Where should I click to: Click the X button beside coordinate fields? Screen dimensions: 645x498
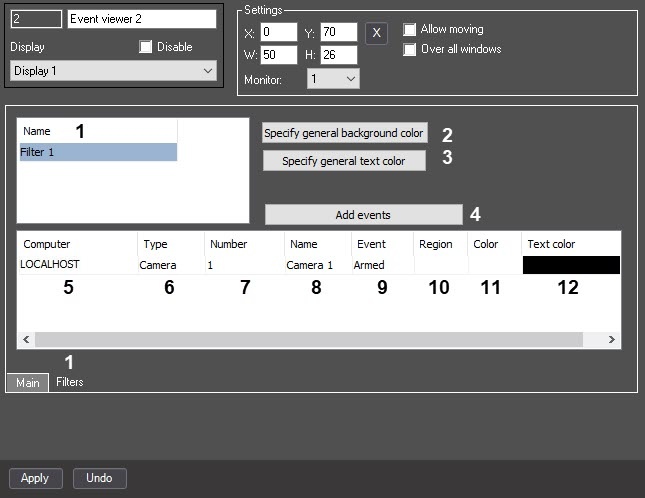(376, 33)
